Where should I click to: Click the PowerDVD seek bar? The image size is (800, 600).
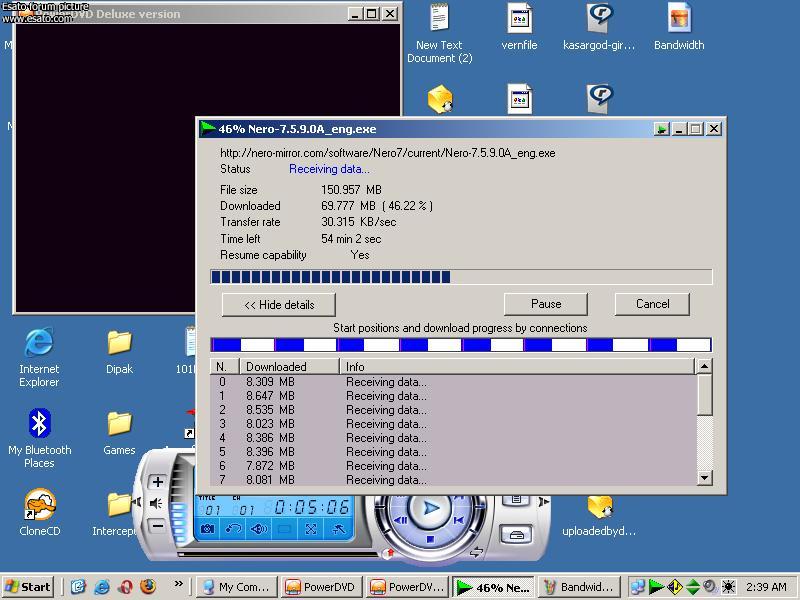tap(278, 553)
